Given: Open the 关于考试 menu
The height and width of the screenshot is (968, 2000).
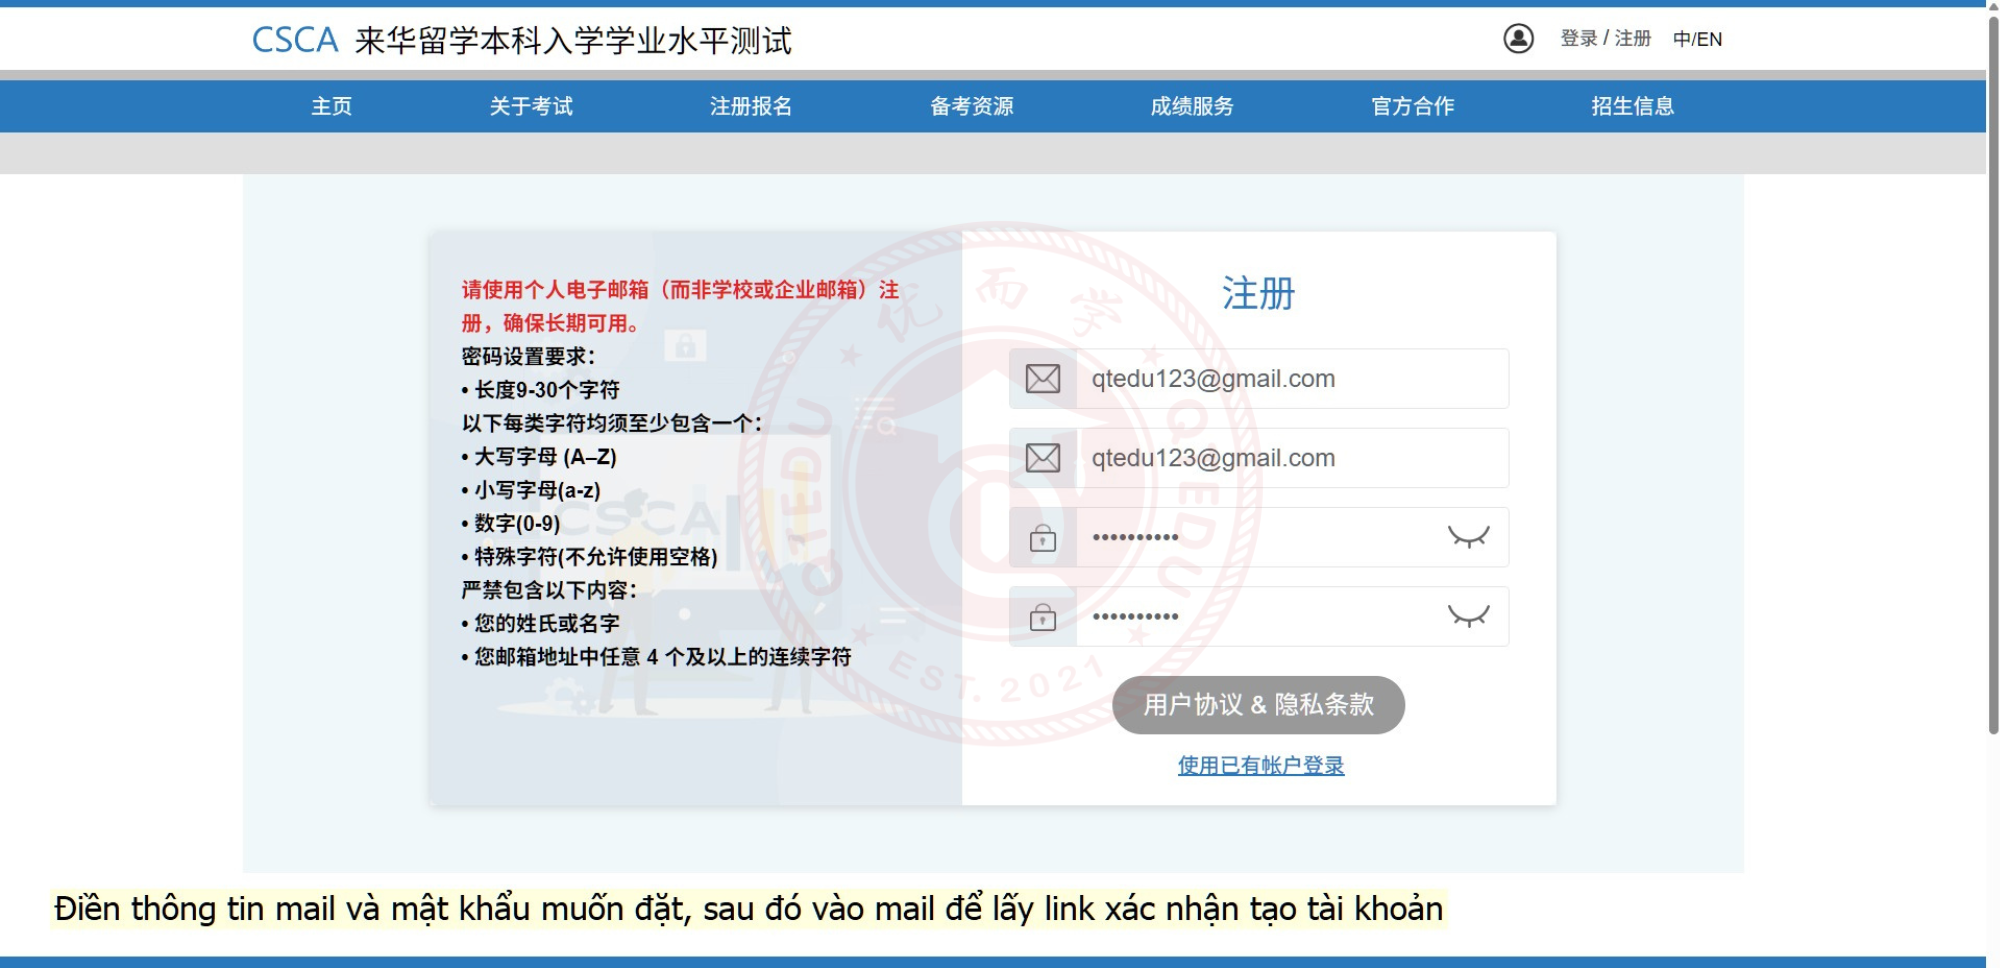Looking at the screenshot, I should (531, 106).
